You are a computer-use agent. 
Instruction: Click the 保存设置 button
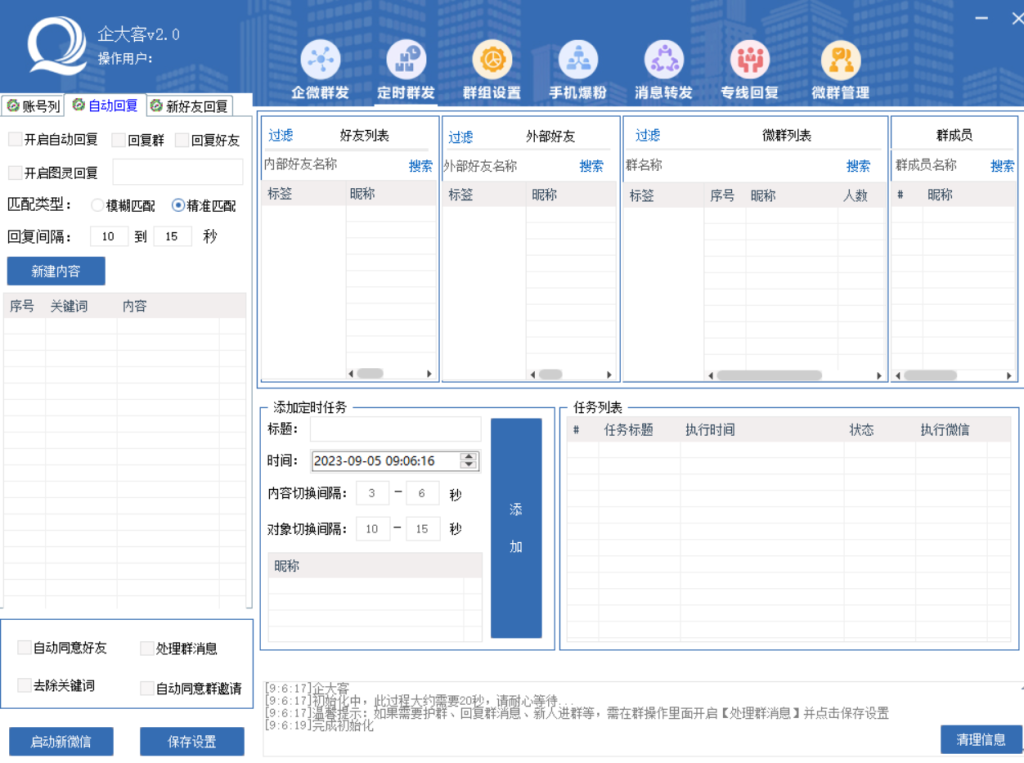point(192,742)
